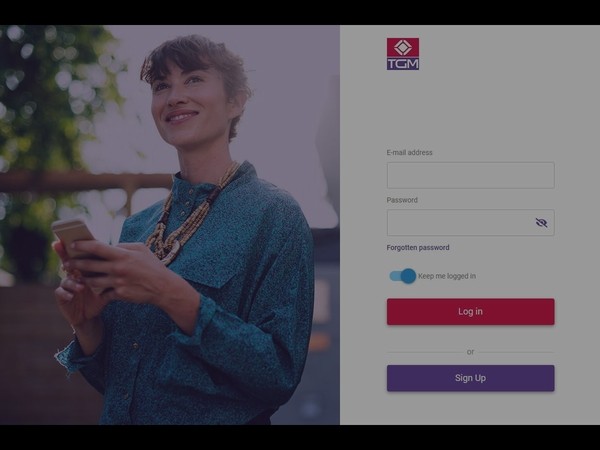Focus the Password input field

(470, 223)
